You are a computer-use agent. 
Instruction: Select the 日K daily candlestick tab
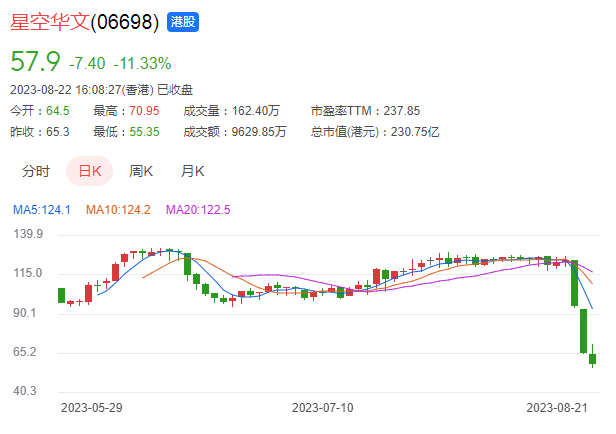click(90, 171)
